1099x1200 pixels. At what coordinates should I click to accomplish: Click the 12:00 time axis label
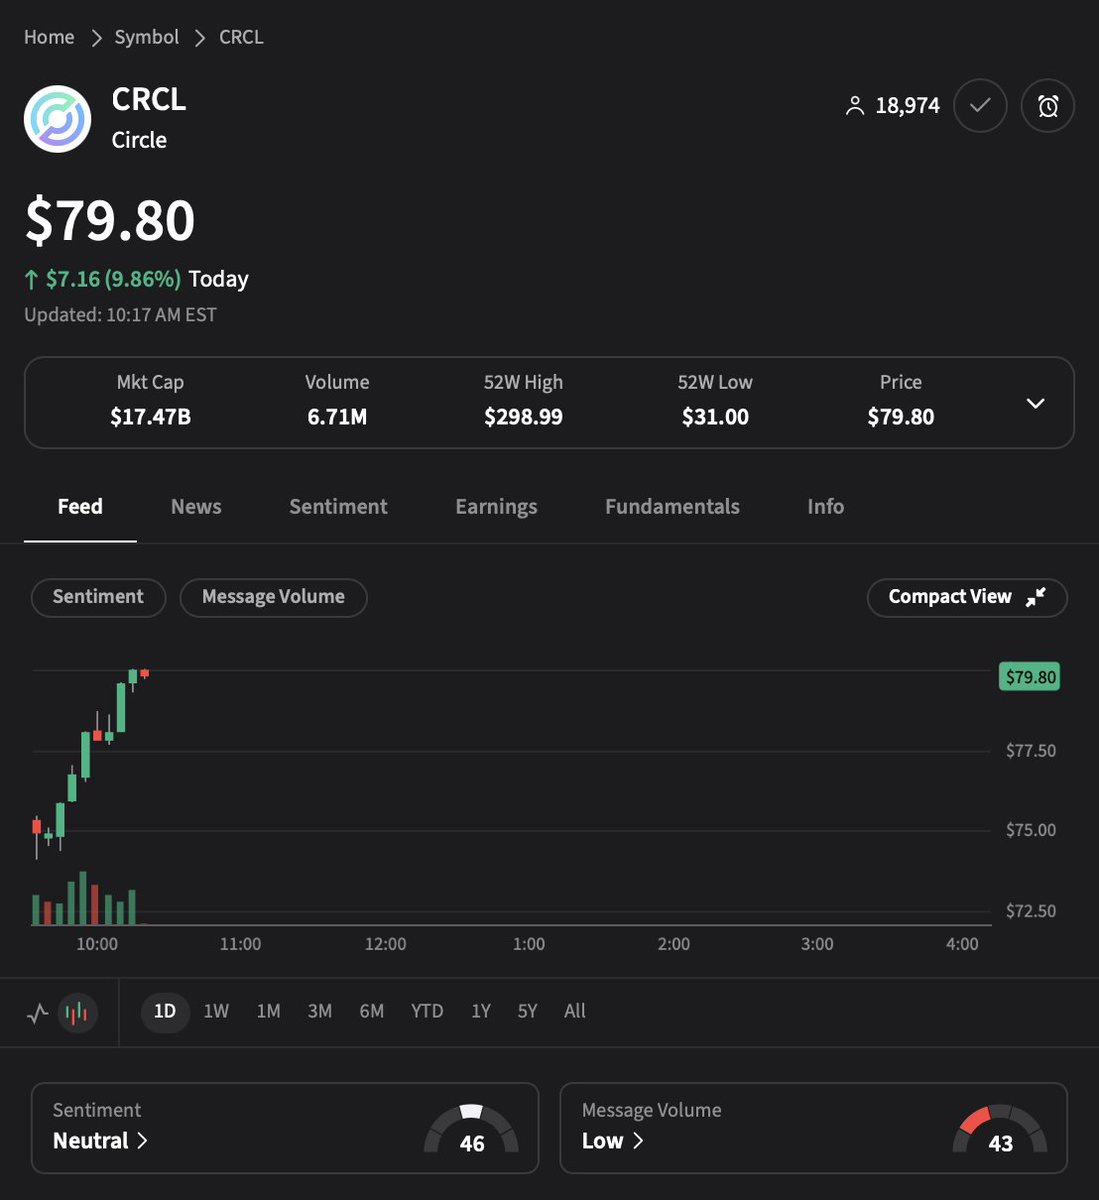pos(385,944)
